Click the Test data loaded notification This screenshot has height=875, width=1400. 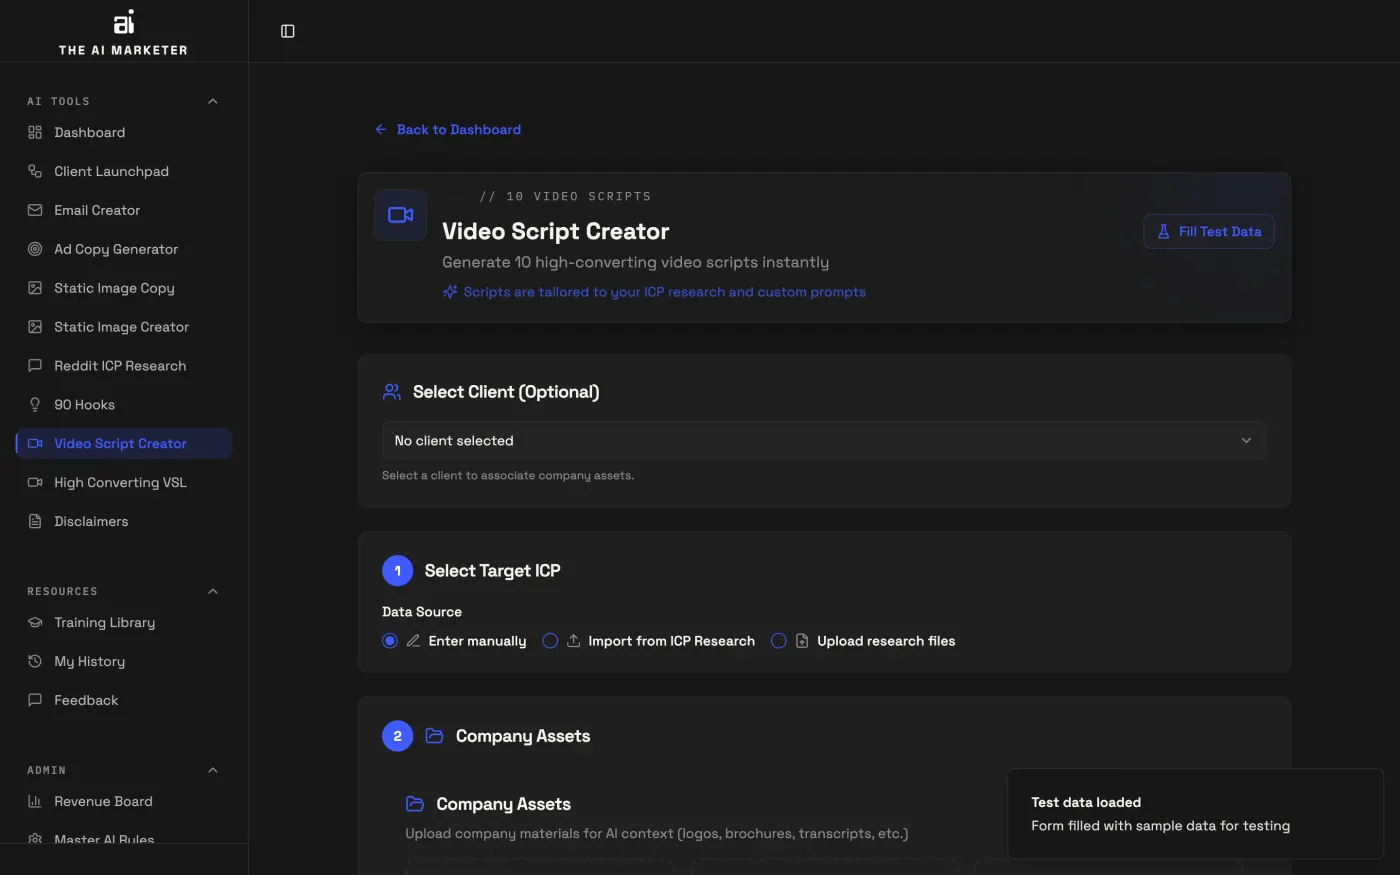tap(1195, 814)
